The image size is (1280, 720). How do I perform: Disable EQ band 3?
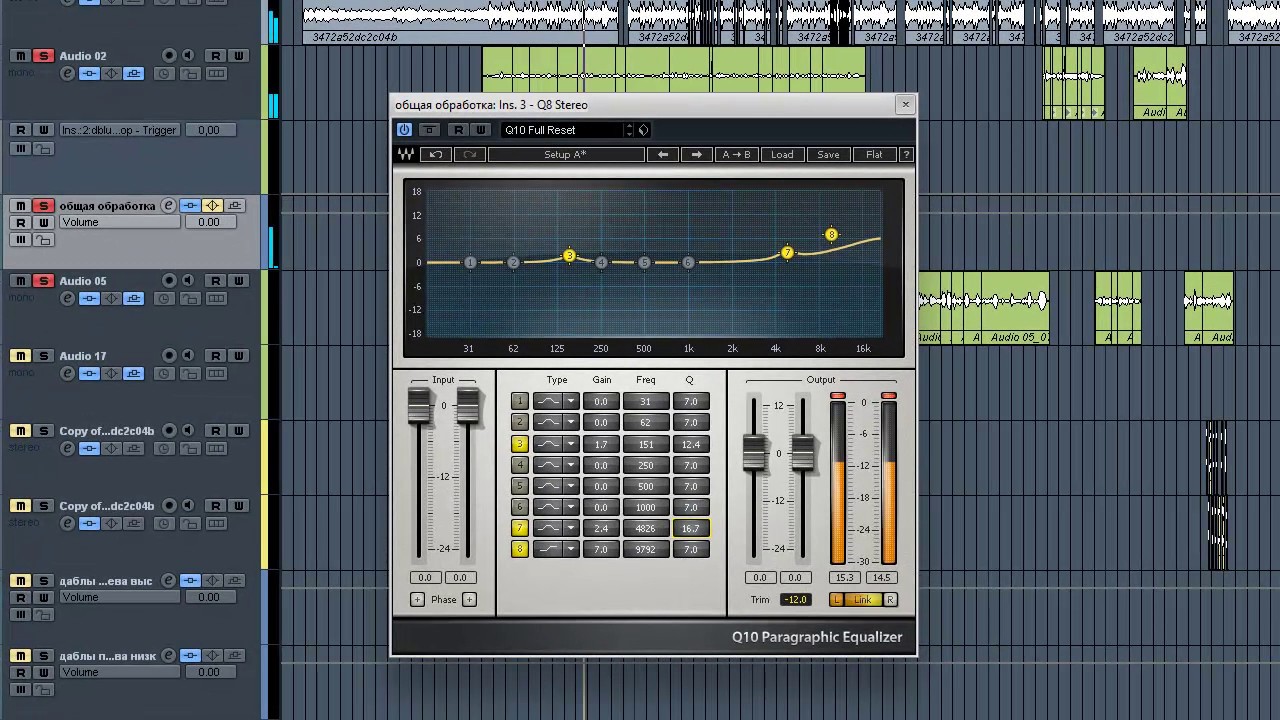(519, 444)
